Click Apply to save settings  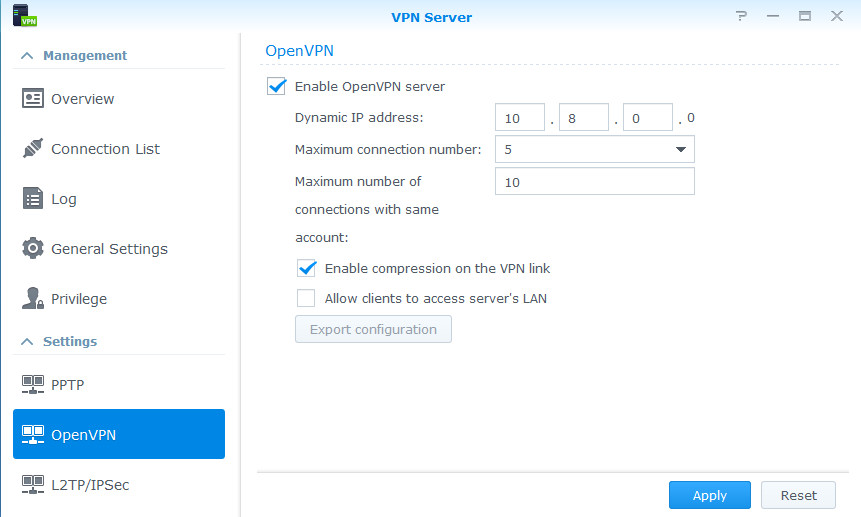[709, 495]
